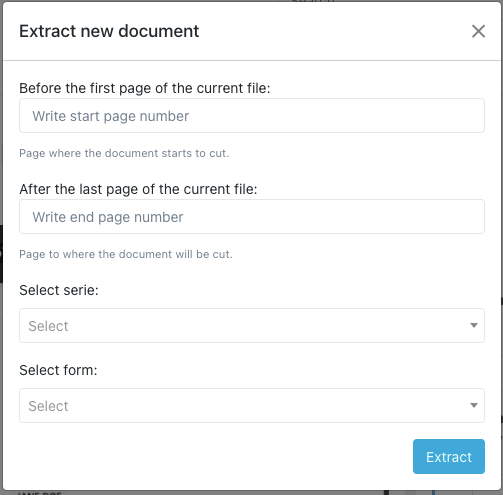Click the 'Before the first page' label

coord(145,88)
